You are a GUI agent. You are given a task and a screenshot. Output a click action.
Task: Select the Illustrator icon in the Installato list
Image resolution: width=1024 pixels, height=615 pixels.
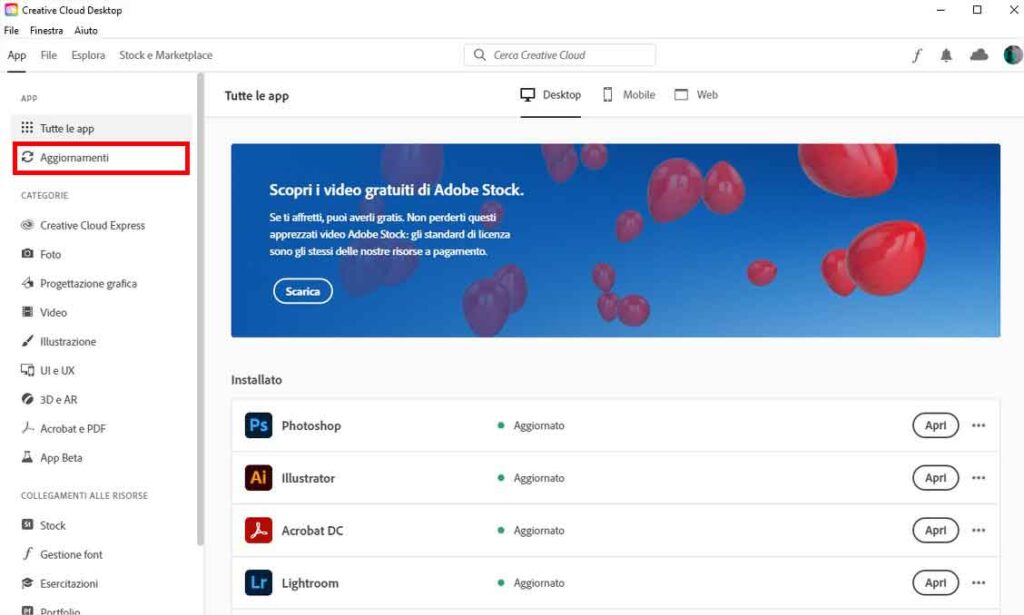(x=258, y=478)
